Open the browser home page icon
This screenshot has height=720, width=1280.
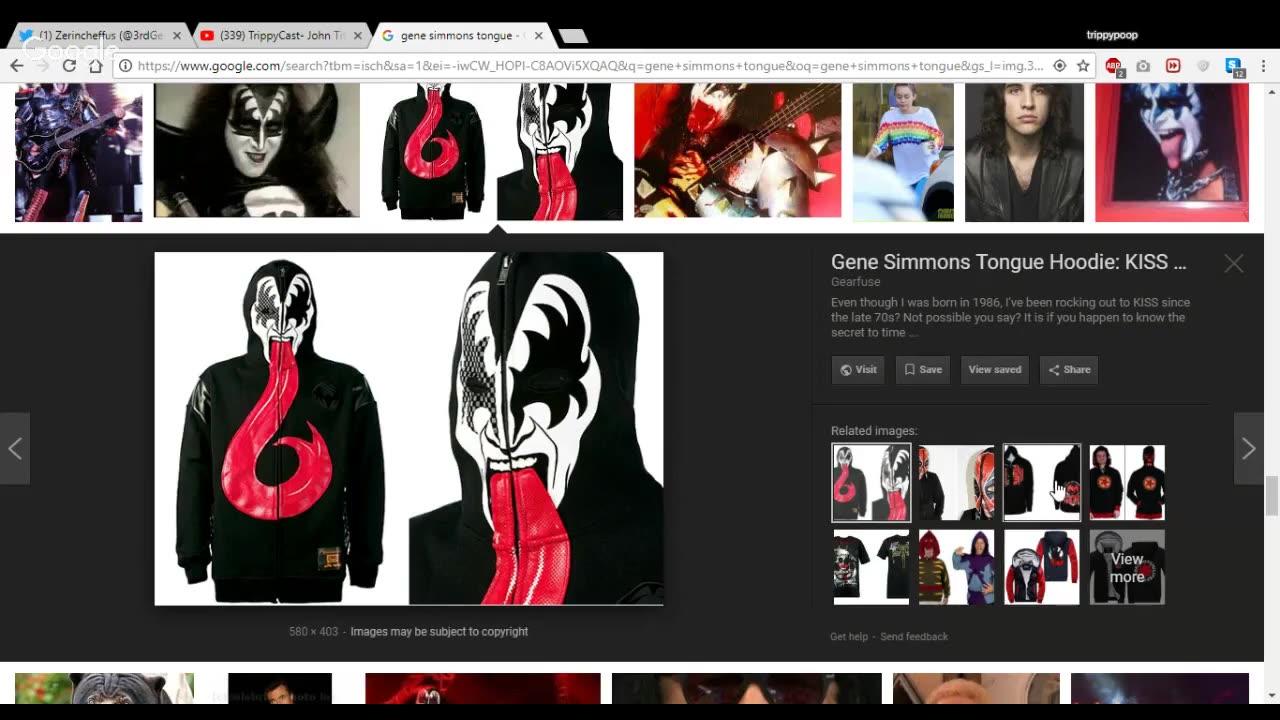(x=95, y=66)
